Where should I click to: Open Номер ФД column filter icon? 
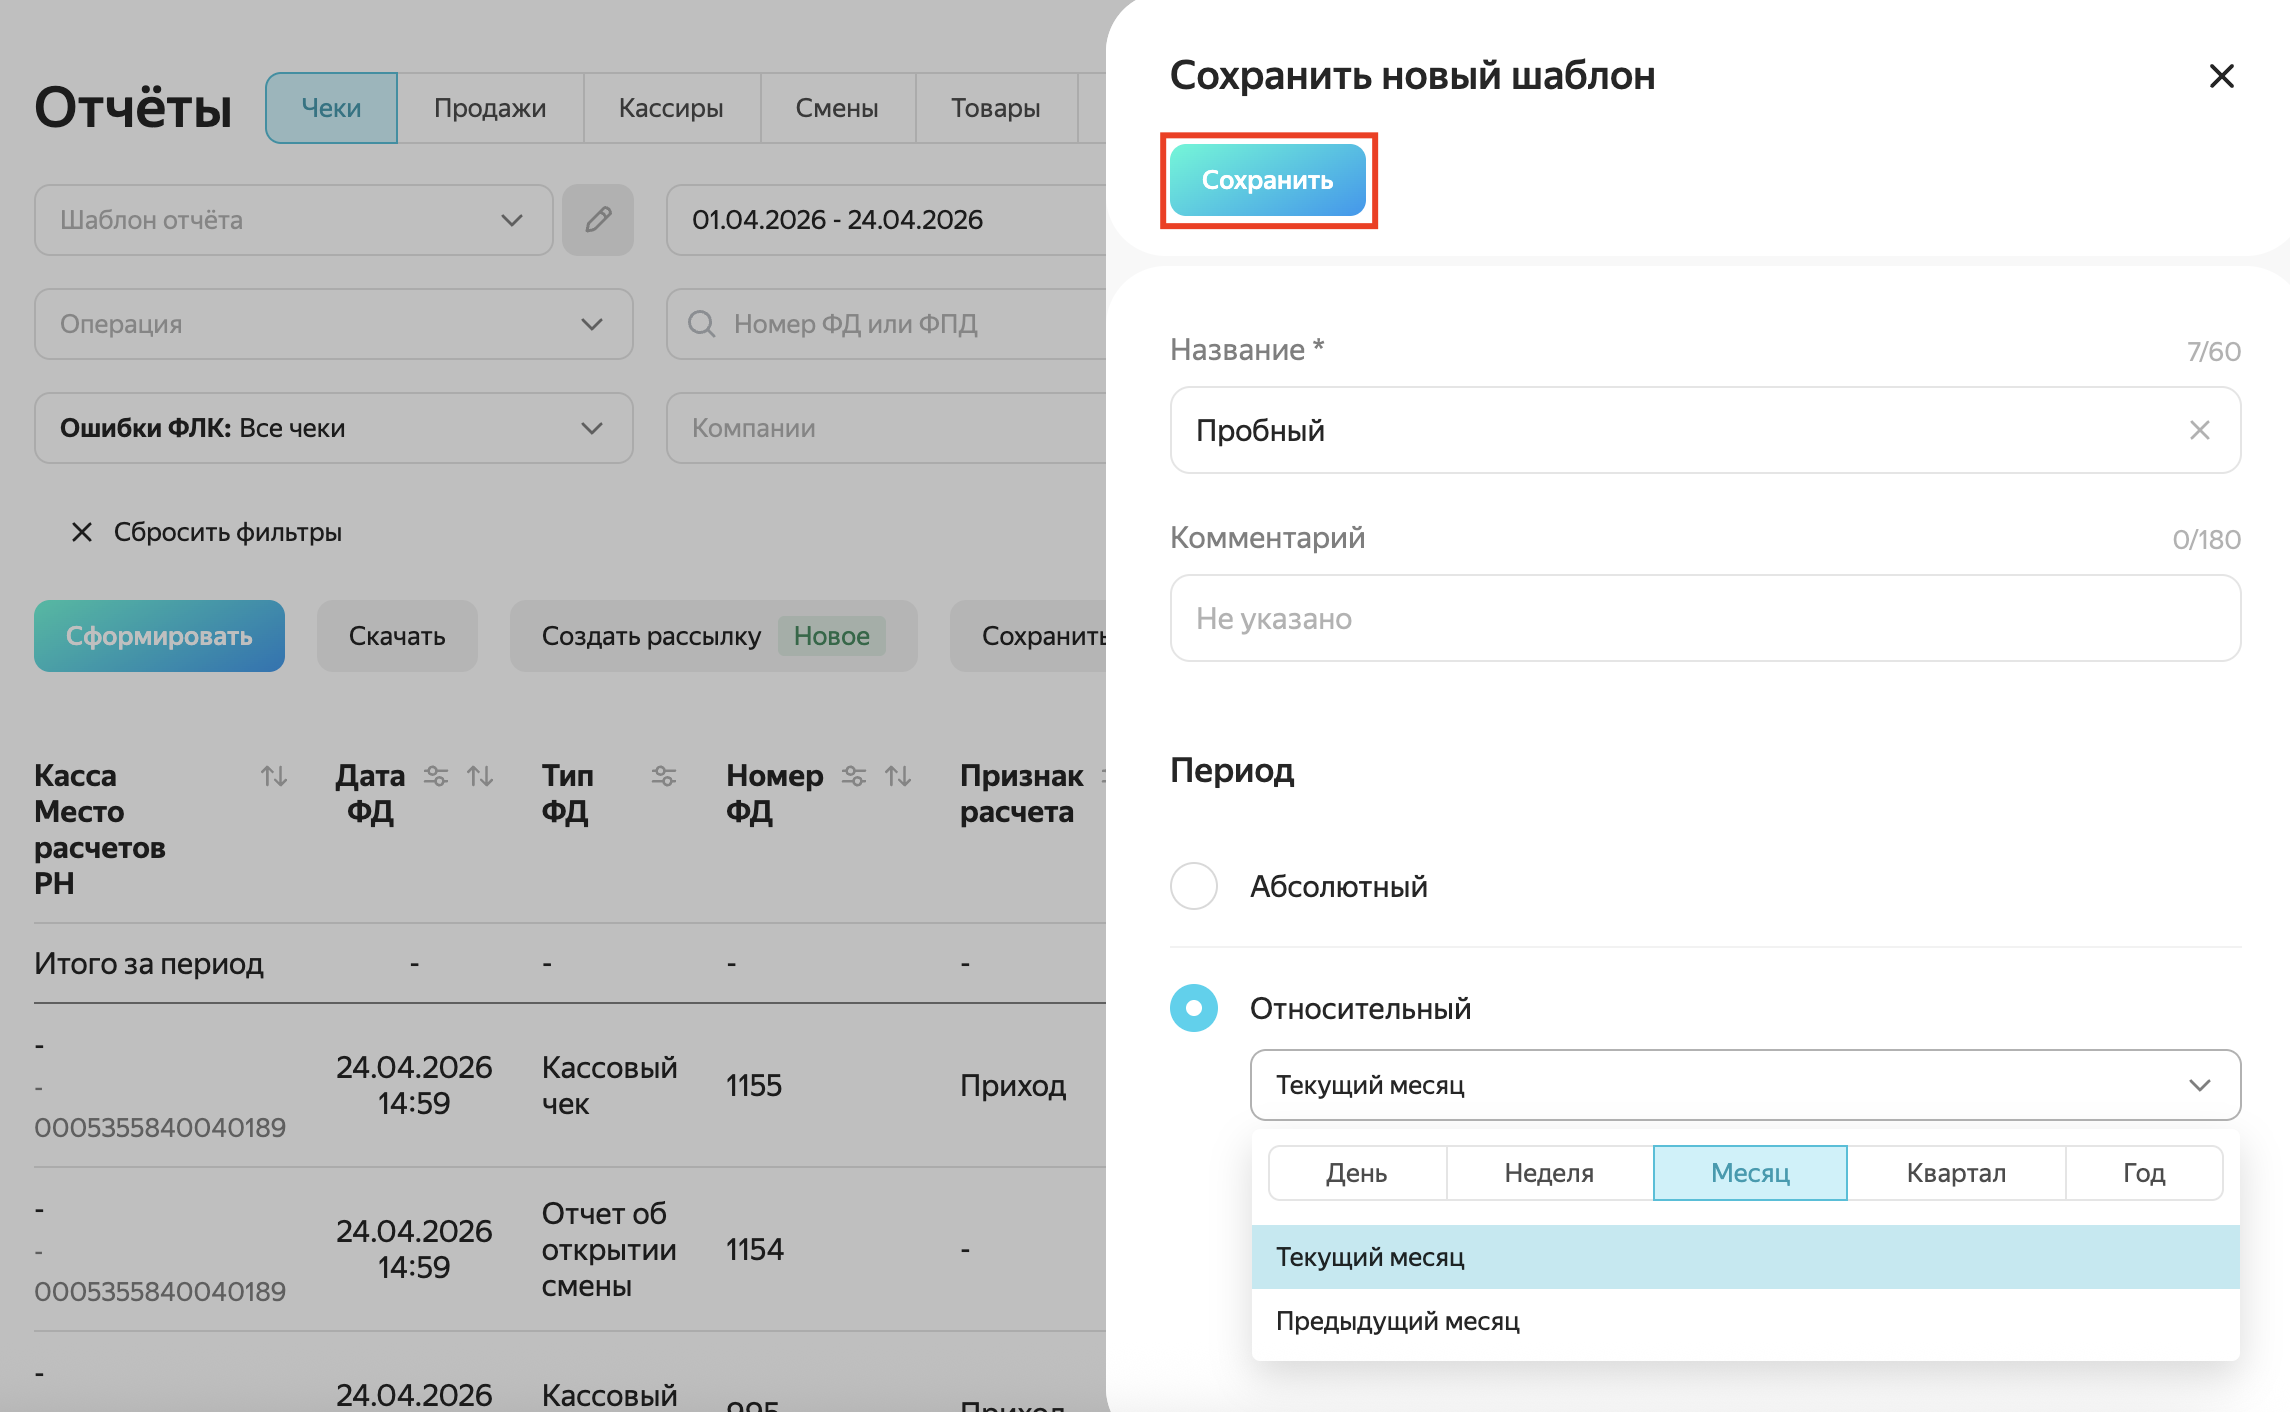(x=854, y=776)
